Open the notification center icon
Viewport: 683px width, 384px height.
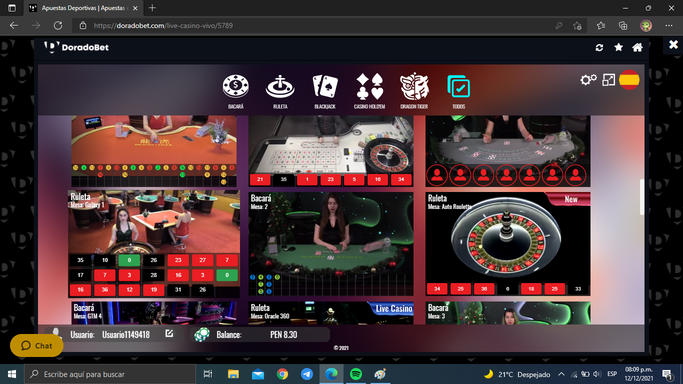[668, 374]
